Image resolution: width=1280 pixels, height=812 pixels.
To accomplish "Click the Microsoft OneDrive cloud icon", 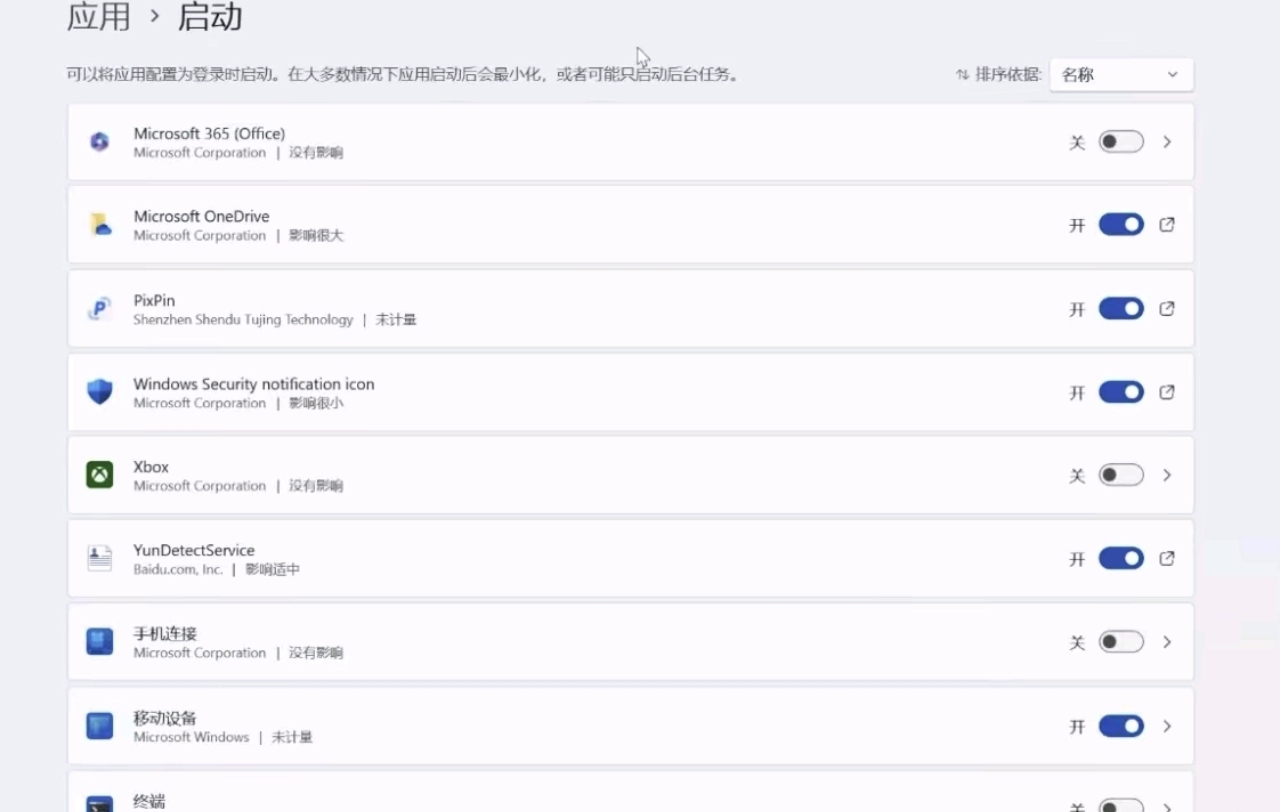I will click(x=99, y=225).
